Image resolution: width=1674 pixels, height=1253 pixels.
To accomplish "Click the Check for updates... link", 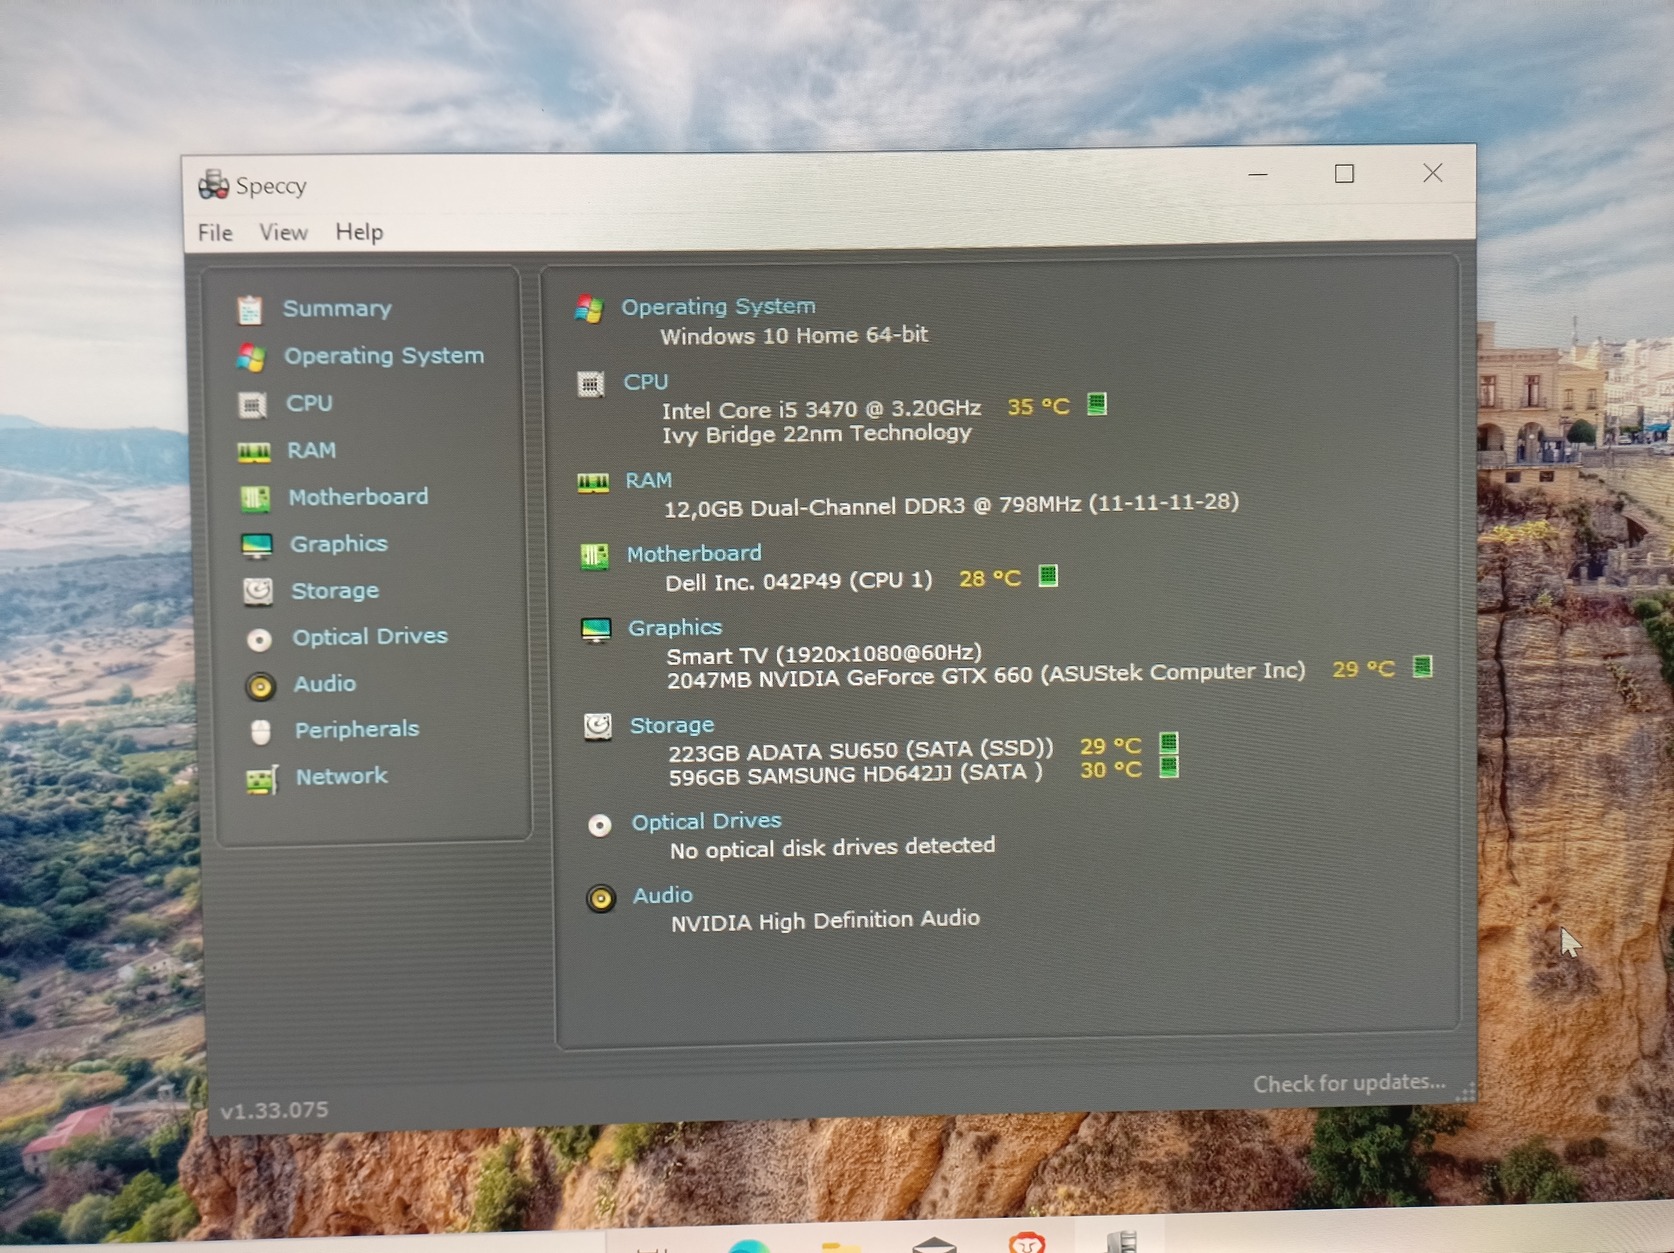I will coord(1349,1083).
